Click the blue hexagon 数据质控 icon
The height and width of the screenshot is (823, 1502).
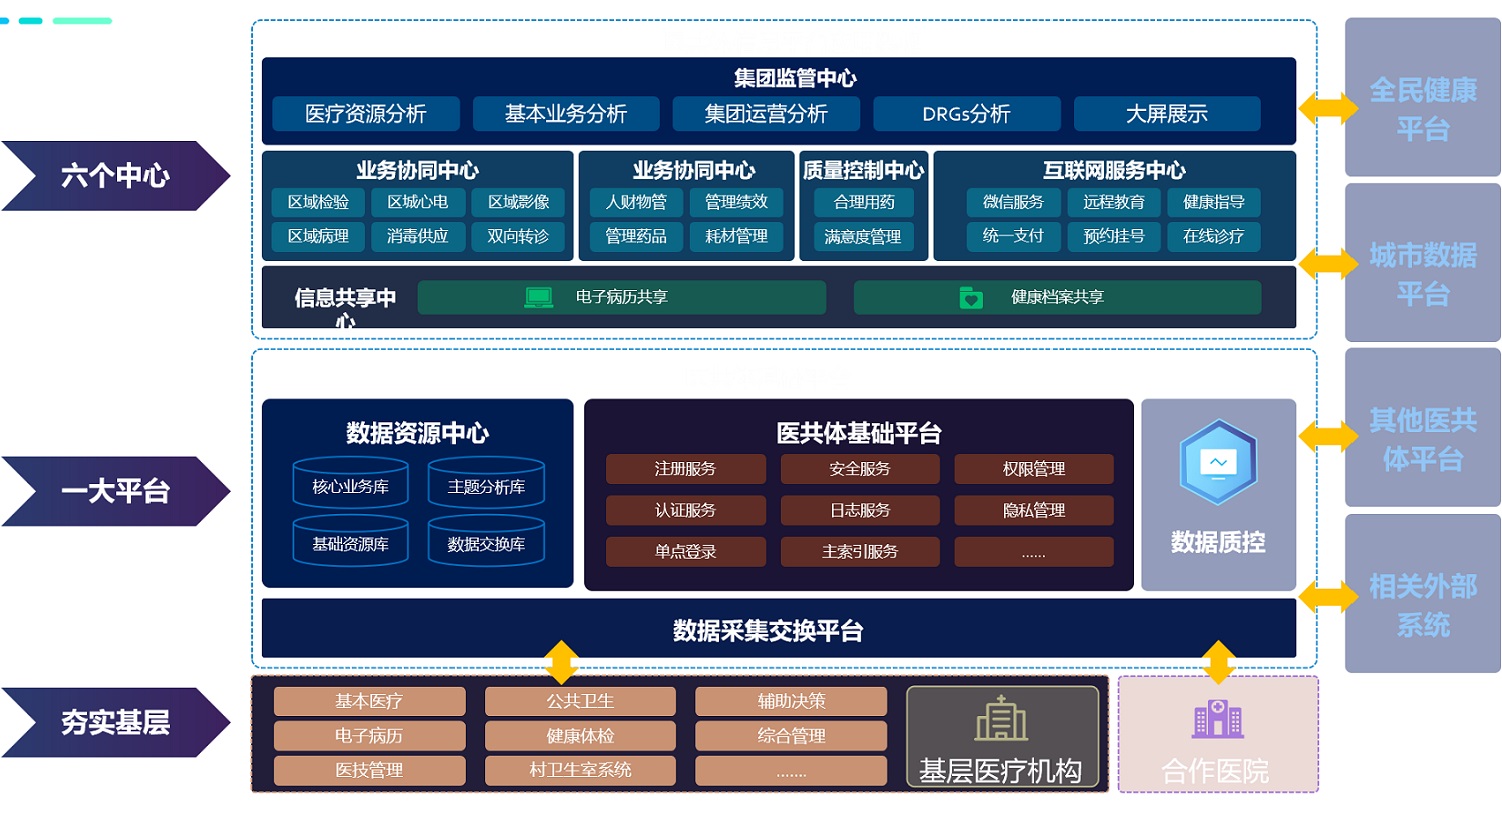point(1217,462)
